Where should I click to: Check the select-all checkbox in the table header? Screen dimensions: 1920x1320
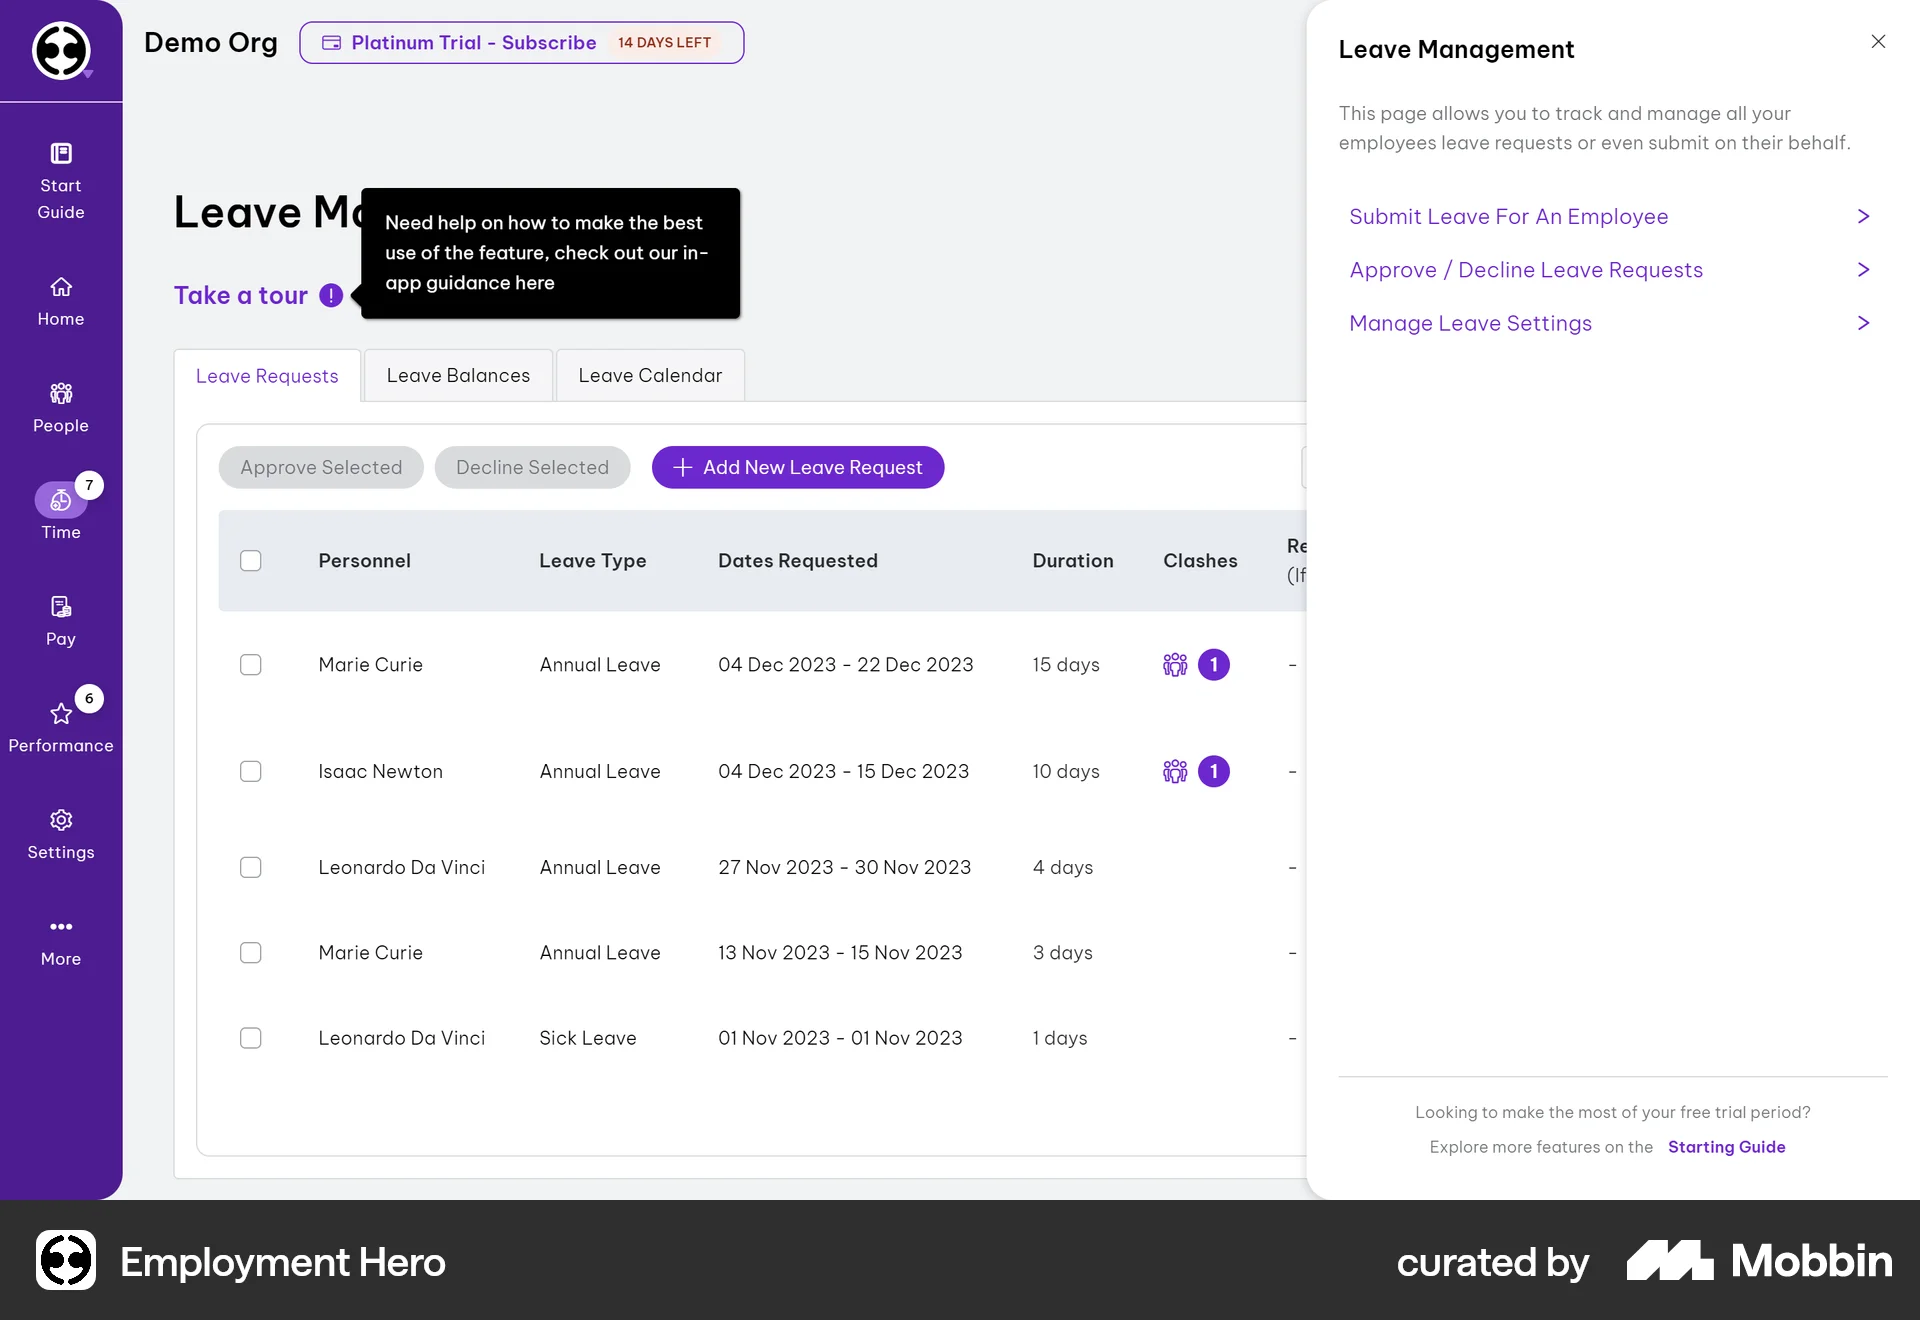pos(251,561)
